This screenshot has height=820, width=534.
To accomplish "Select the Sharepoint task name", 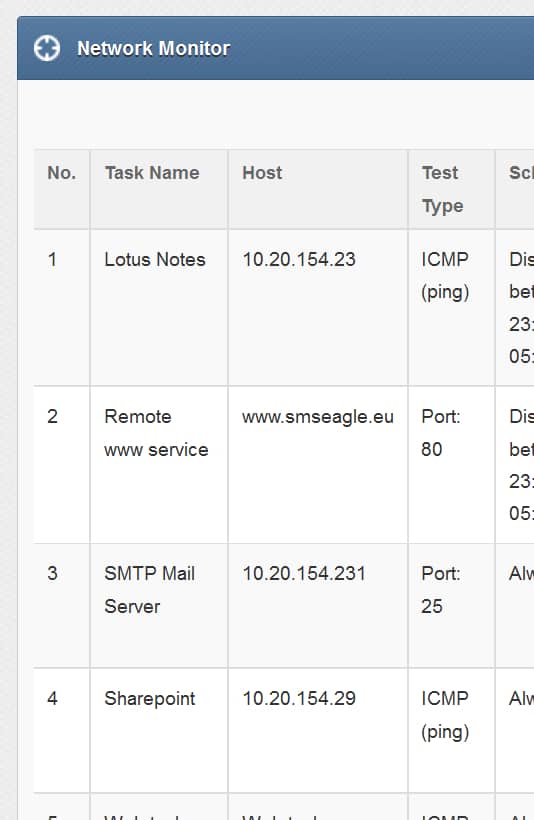I will tap(150, 699).
